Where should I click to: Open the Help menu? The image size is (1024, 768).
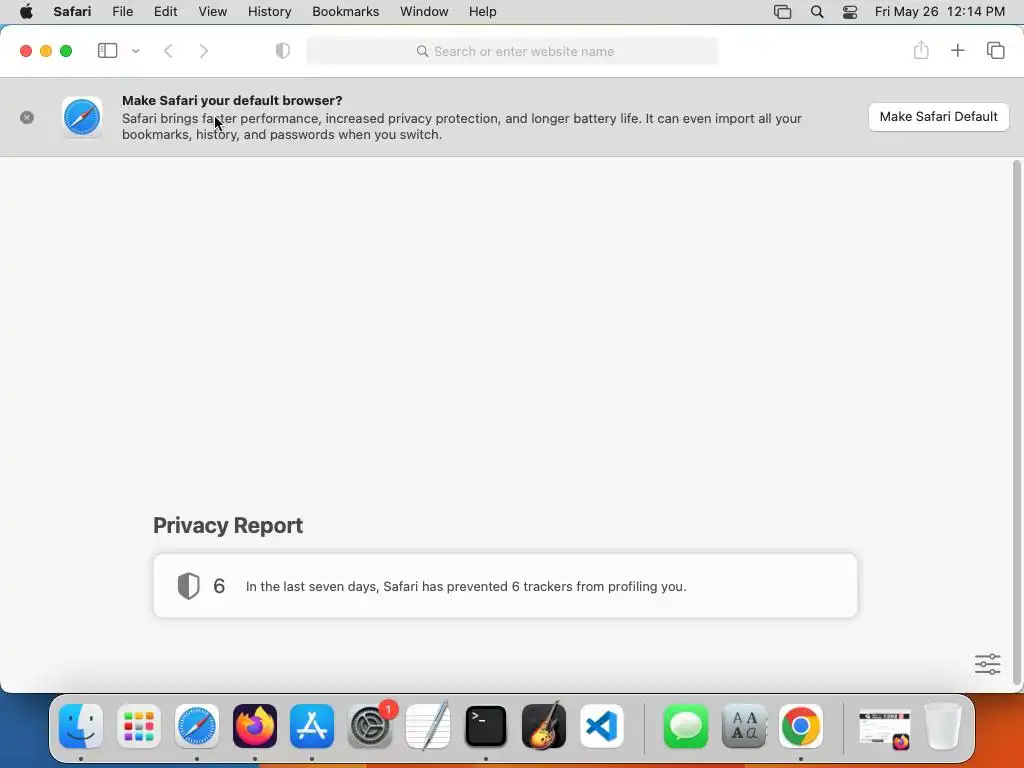(x=483, y=12)
